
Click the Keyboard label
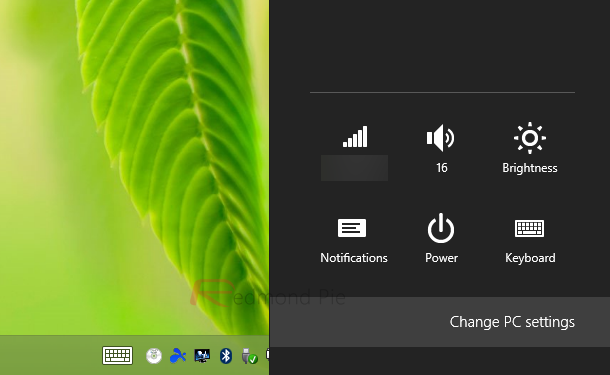pos(530,258)
